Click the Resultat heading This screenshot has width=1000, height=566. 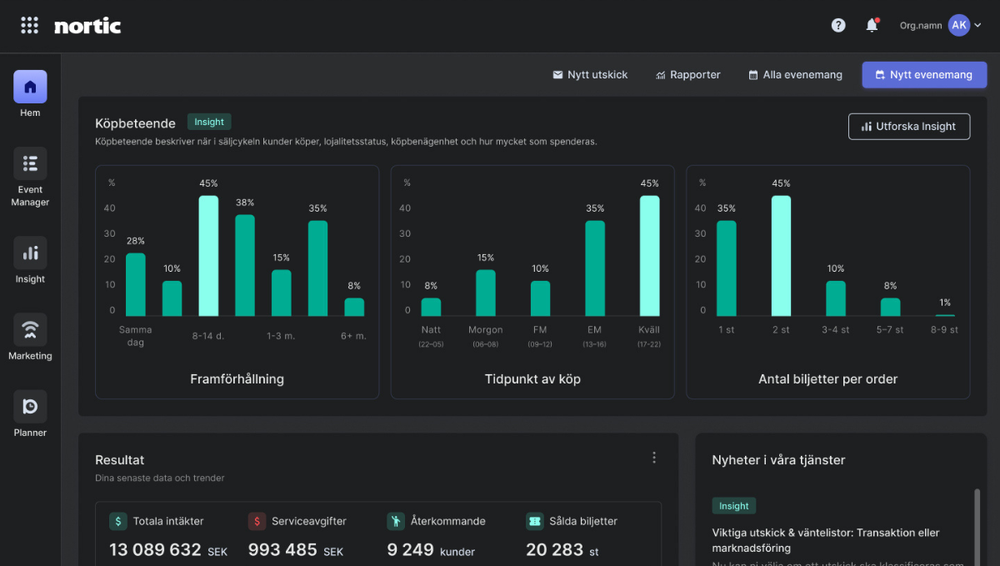(x=119, y=460)
